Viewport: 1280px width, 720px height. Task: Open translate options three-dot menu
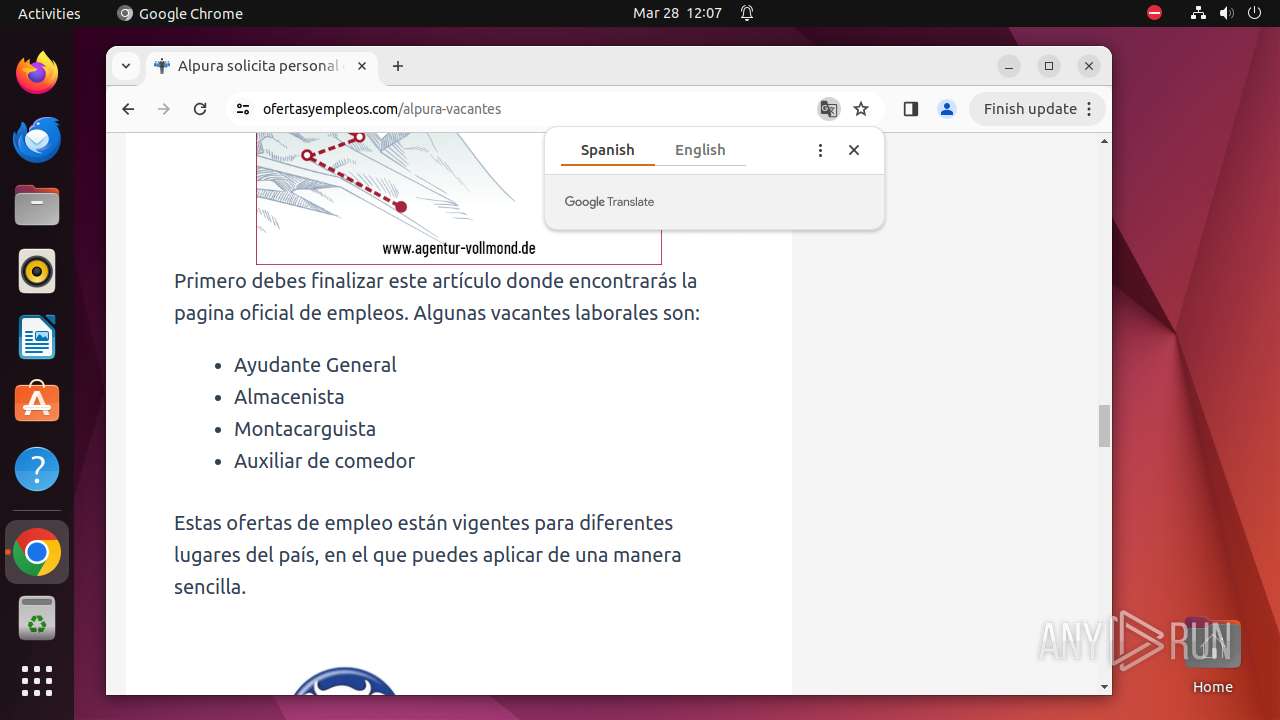(x=820, y=150)
